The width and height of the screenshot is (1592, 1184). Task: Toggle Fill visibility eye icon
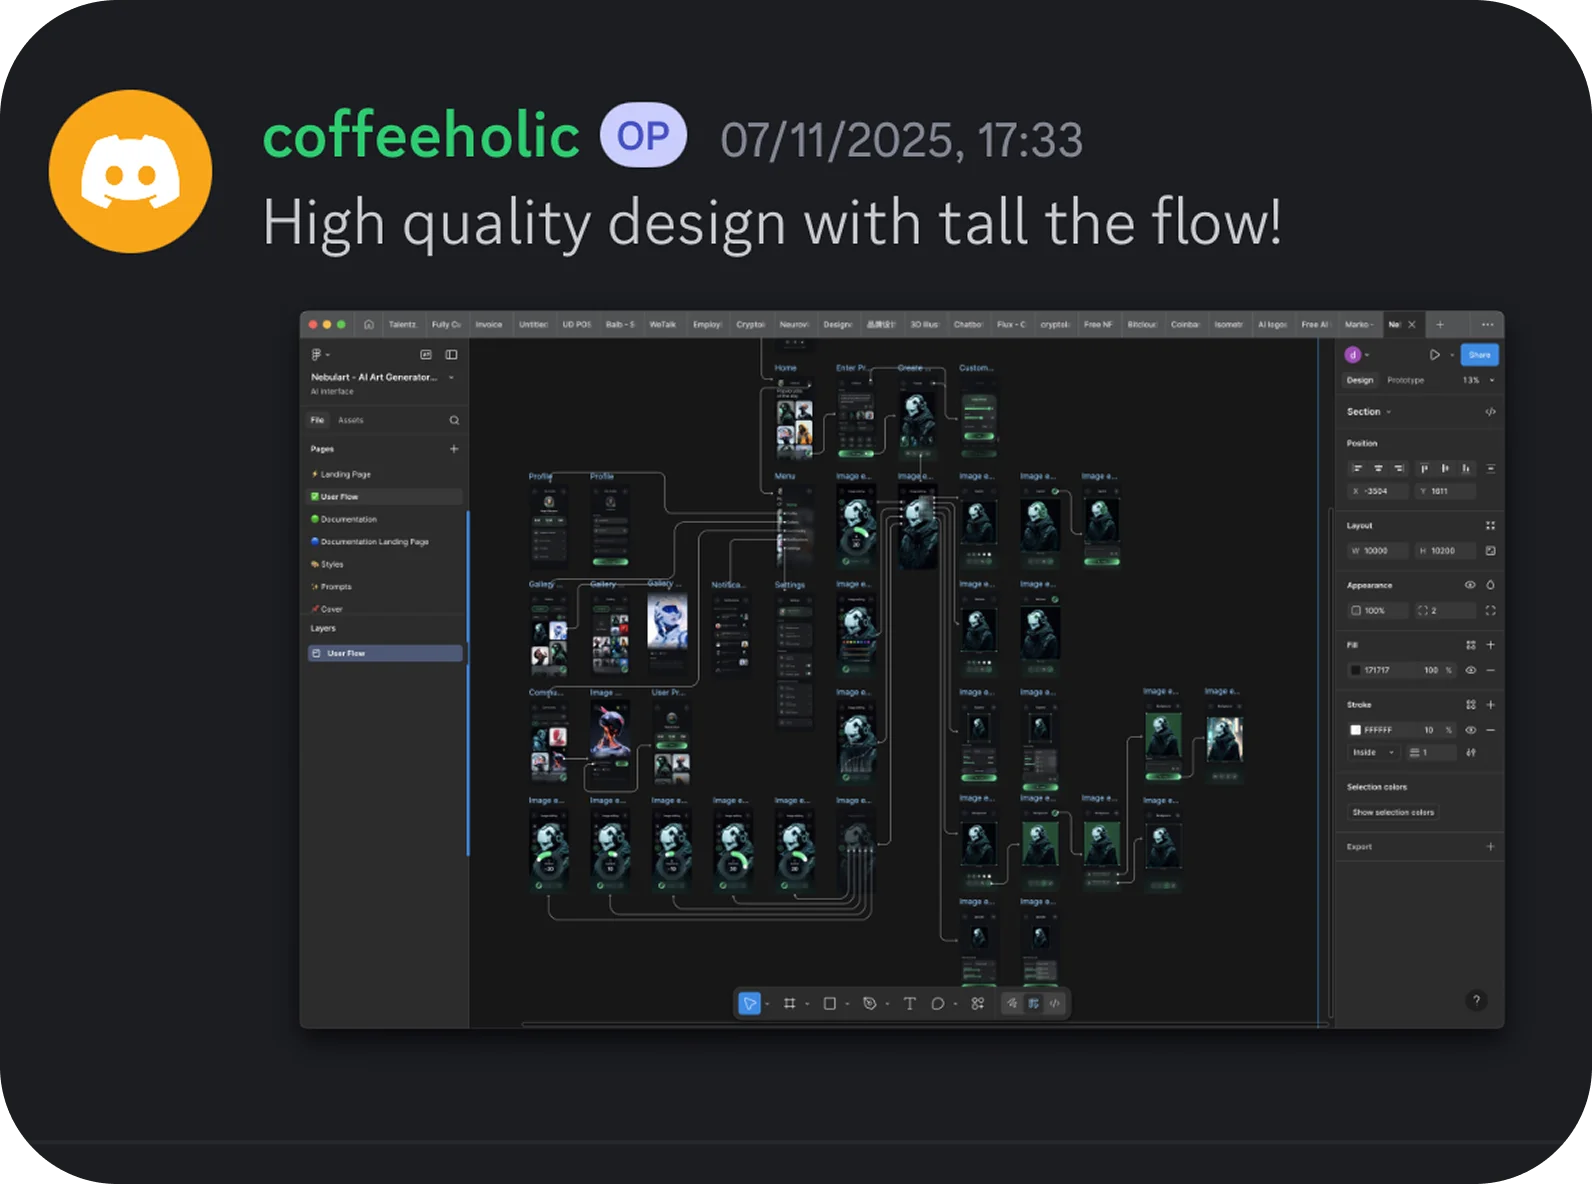pos(1470,670)
